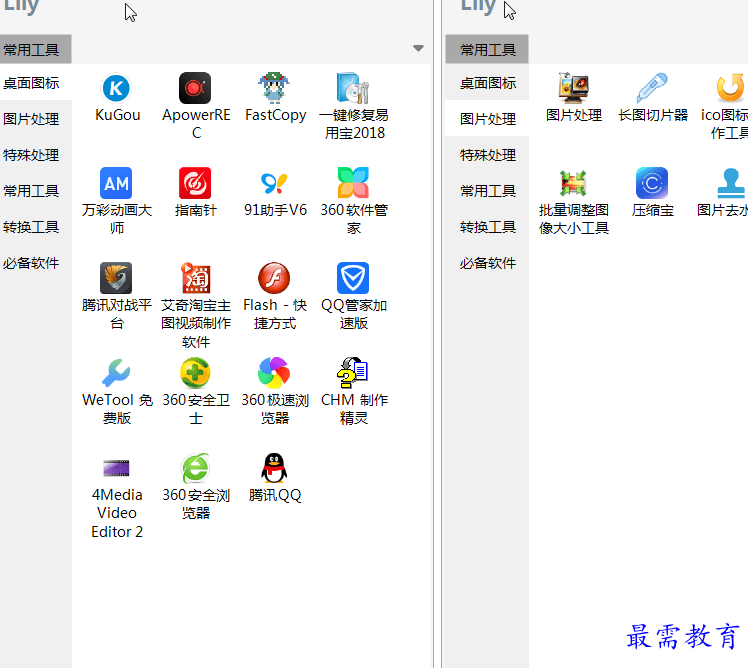Image resolution: width=748 pixels, height=668 pixels.
Task: Open 长图切片器 tool icon
Action: point(652,89)
